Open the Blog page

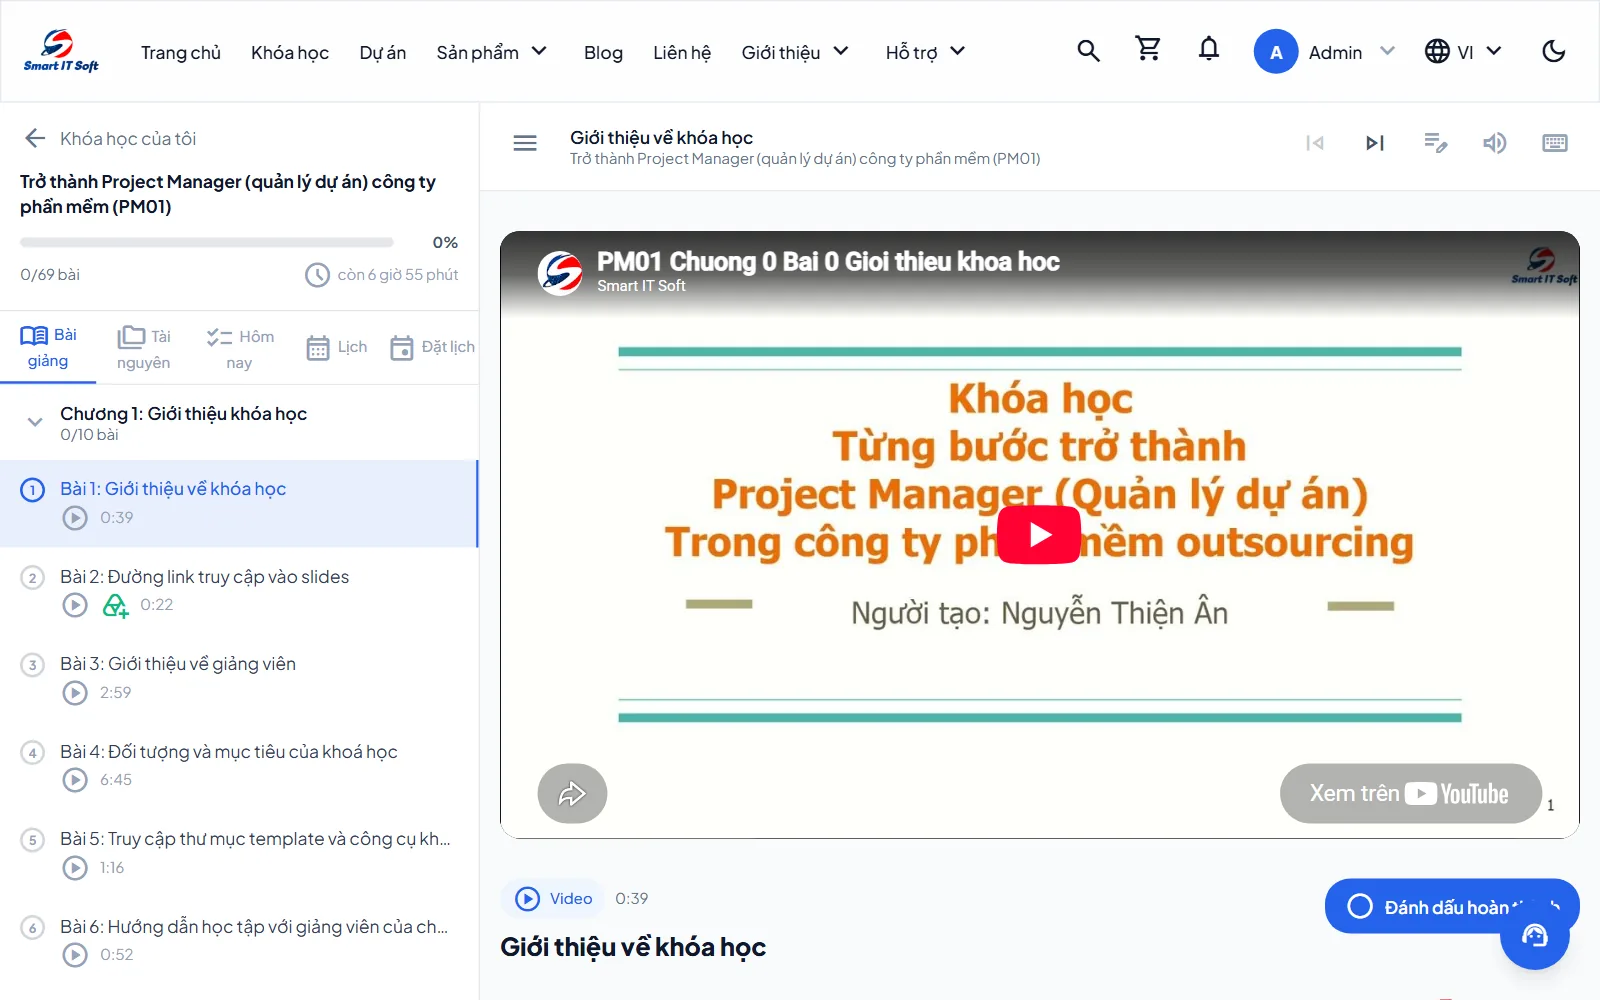603,52
